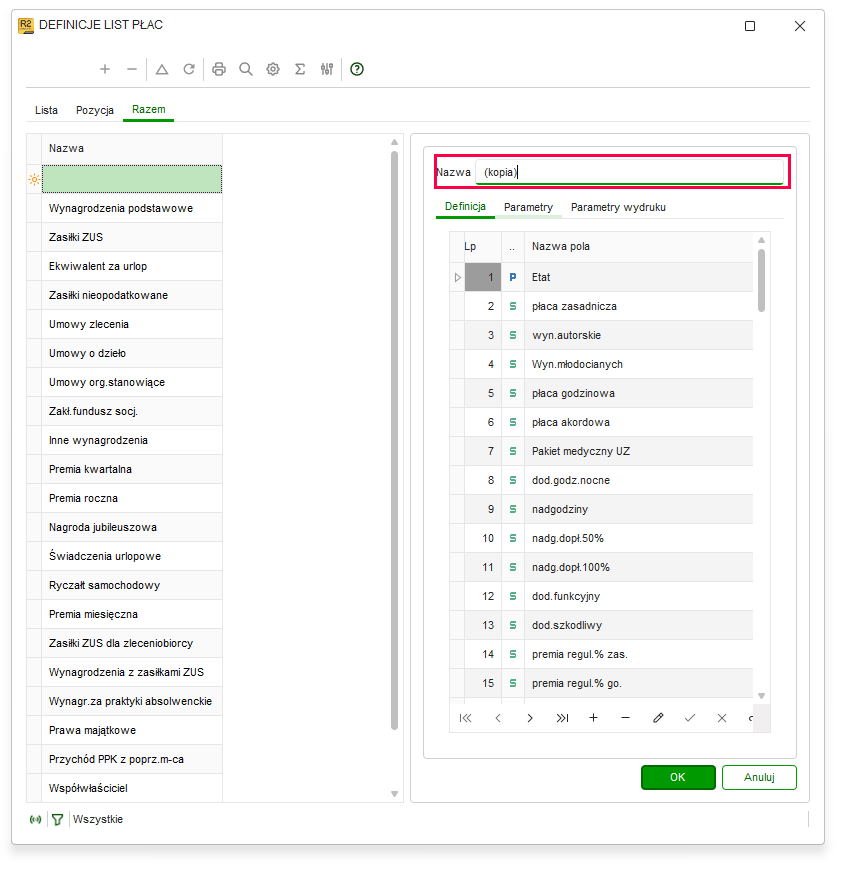Jump to last record in field navigator
Viewport: 844px width, 879px height.
pos(562,719)
